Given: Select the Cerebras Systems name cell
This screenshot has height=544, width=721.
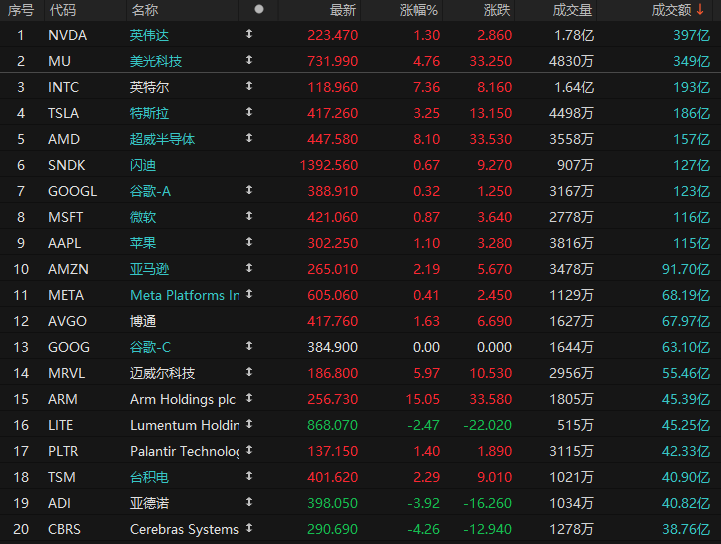Looking at the screenshot, I should (x=184, y=529).
